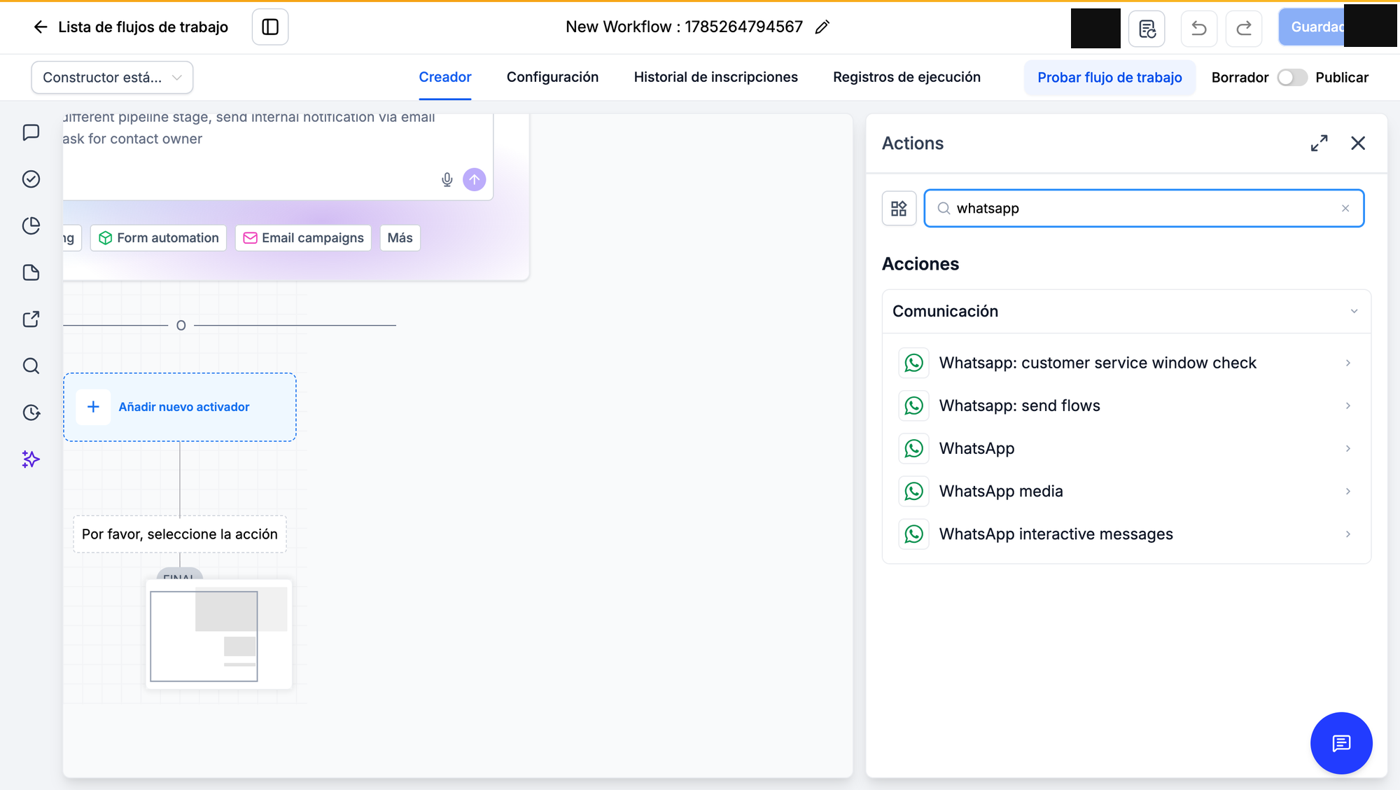
Task: Open the WhatsApp media chevron
Action: tap(1348, 491)
